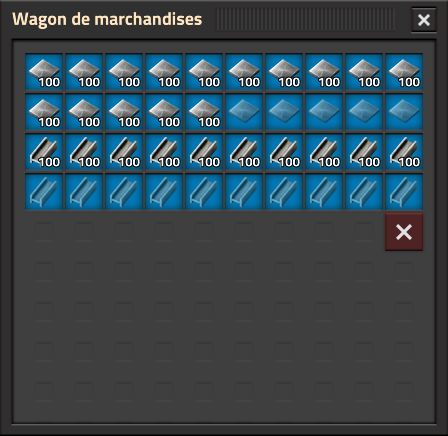Click the fifth steel plate stack in second row

pos(204,112)
